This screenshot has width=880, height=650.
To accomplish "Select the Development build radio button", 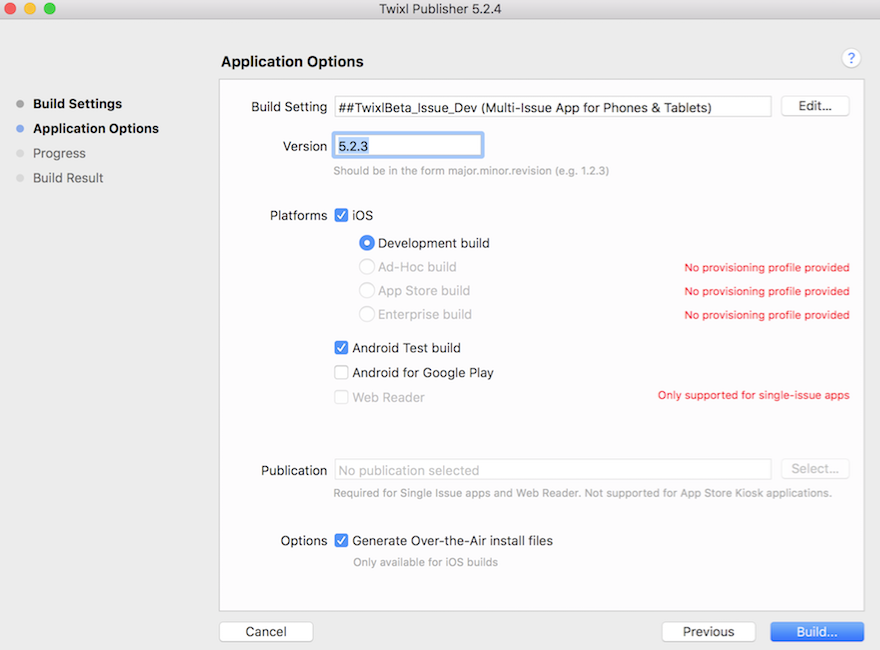I will click(x=366, y=243).
